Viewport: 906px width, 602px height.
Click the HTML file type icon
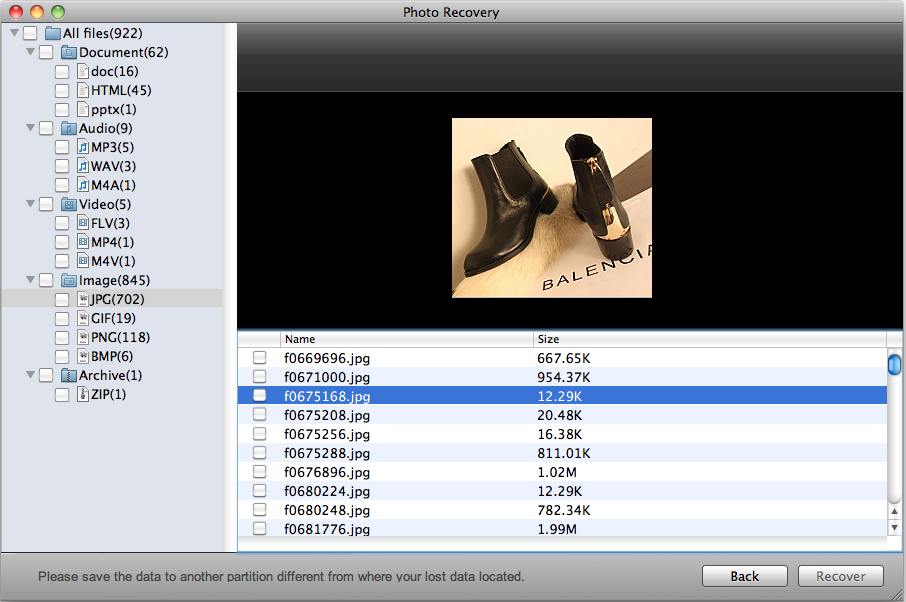tap(83, 91)
